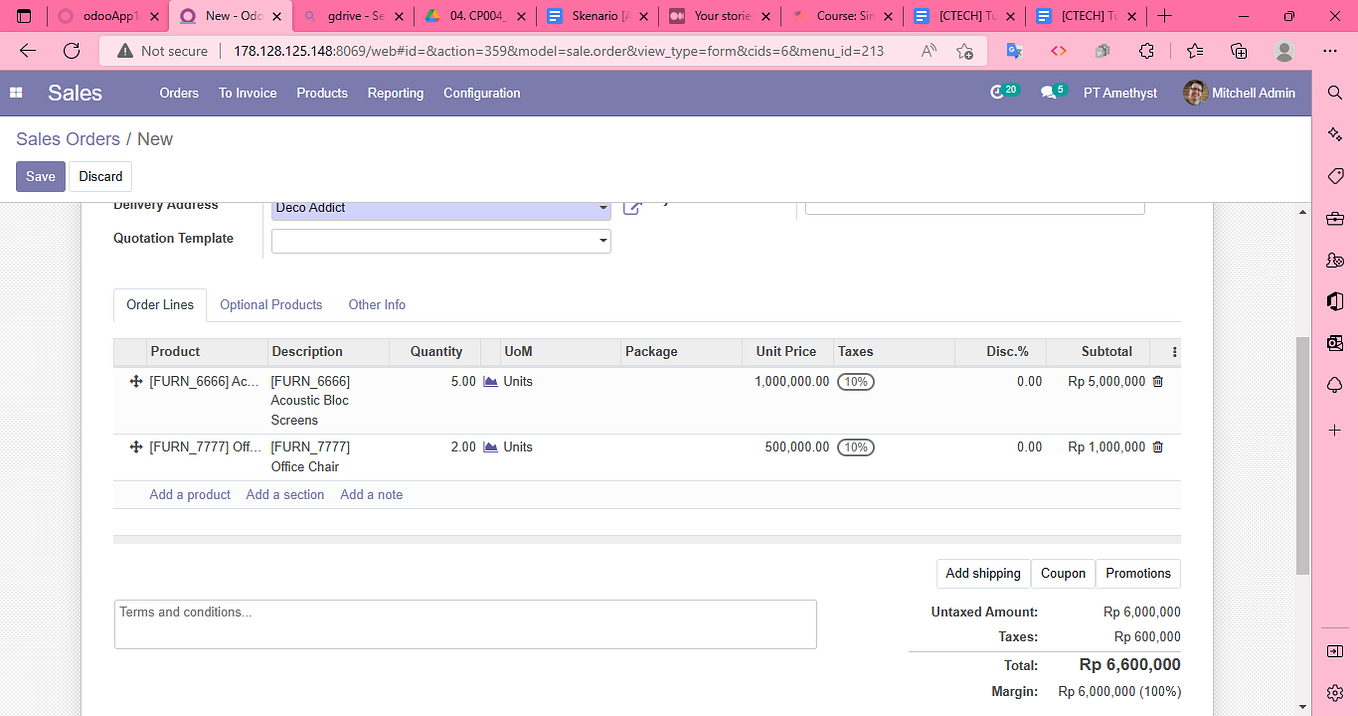Open Deco Addict via the external link icon

coord(632,206)
